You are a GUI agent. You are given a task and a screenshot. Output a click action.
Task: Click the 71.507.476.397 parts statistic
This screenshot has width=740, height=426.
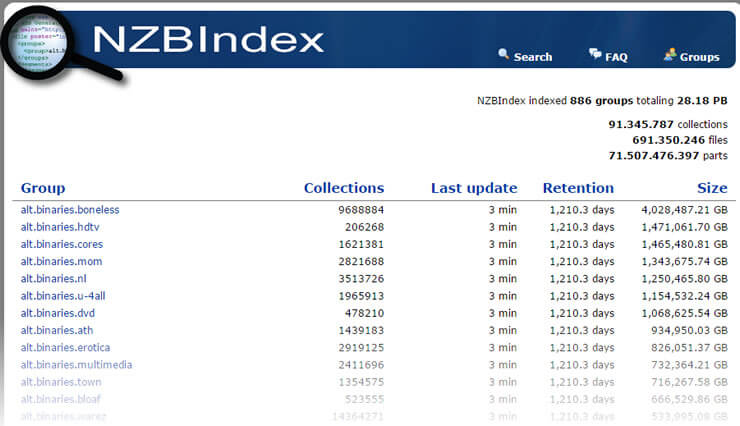pyautogui.click(x=668, y=155)
